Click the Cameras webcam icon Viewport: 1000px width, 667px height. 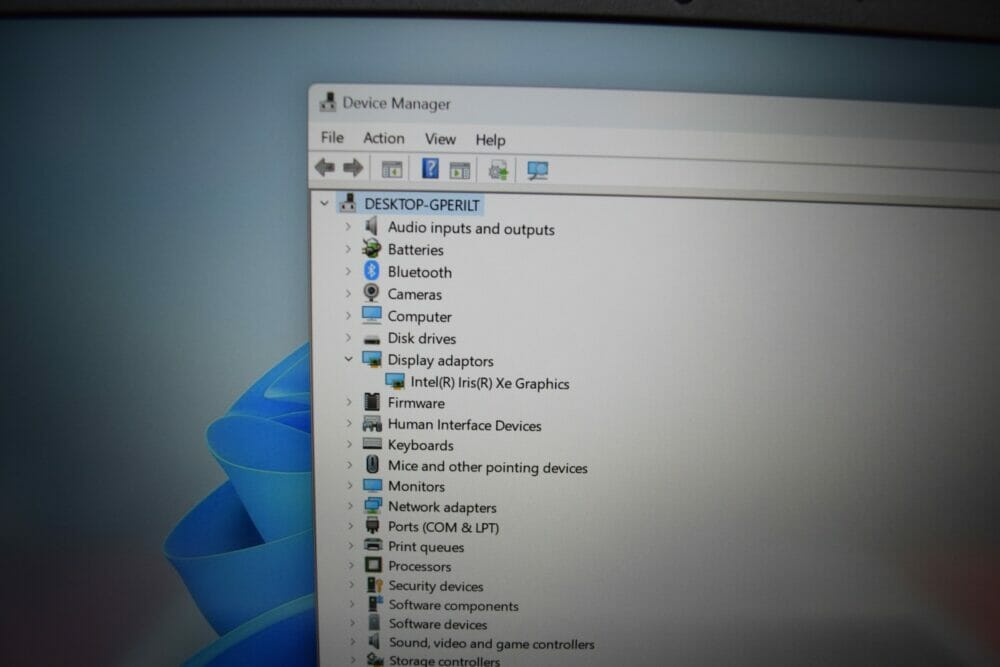[371, 293]
